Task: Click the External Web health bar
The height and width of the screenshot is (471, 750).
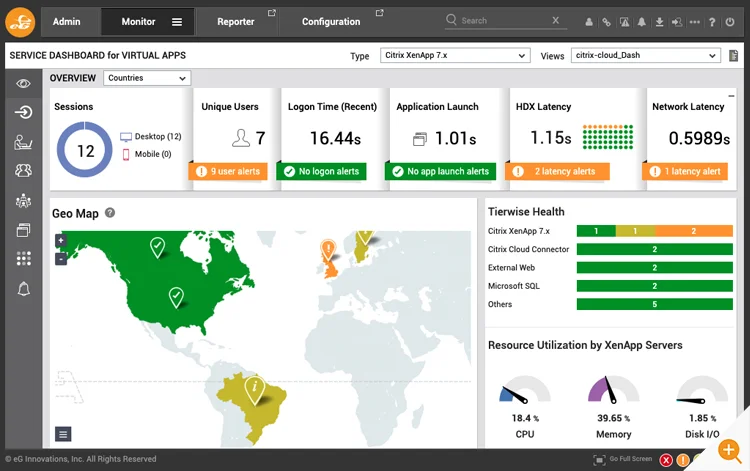Action: 655,268
